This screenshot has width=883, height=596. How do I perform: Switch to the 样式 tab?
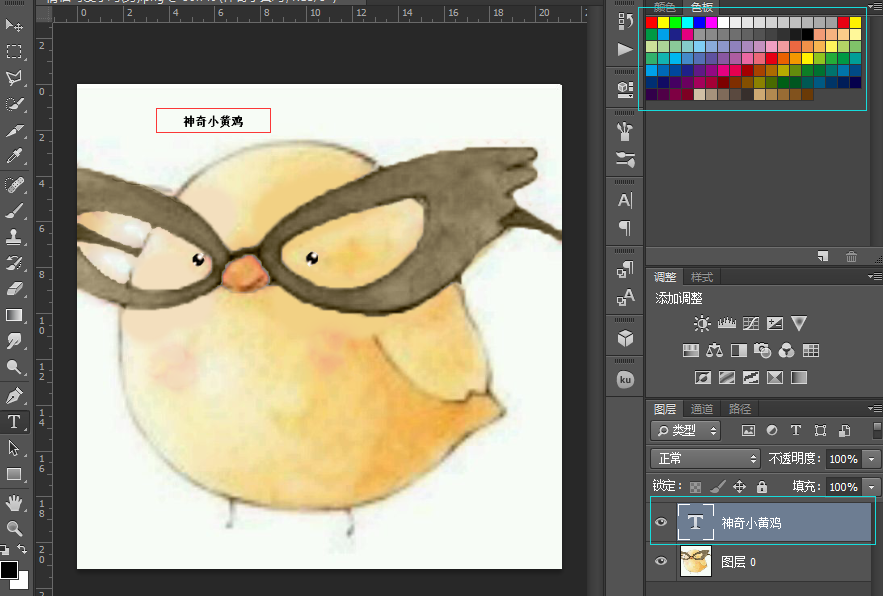point(702,277)
